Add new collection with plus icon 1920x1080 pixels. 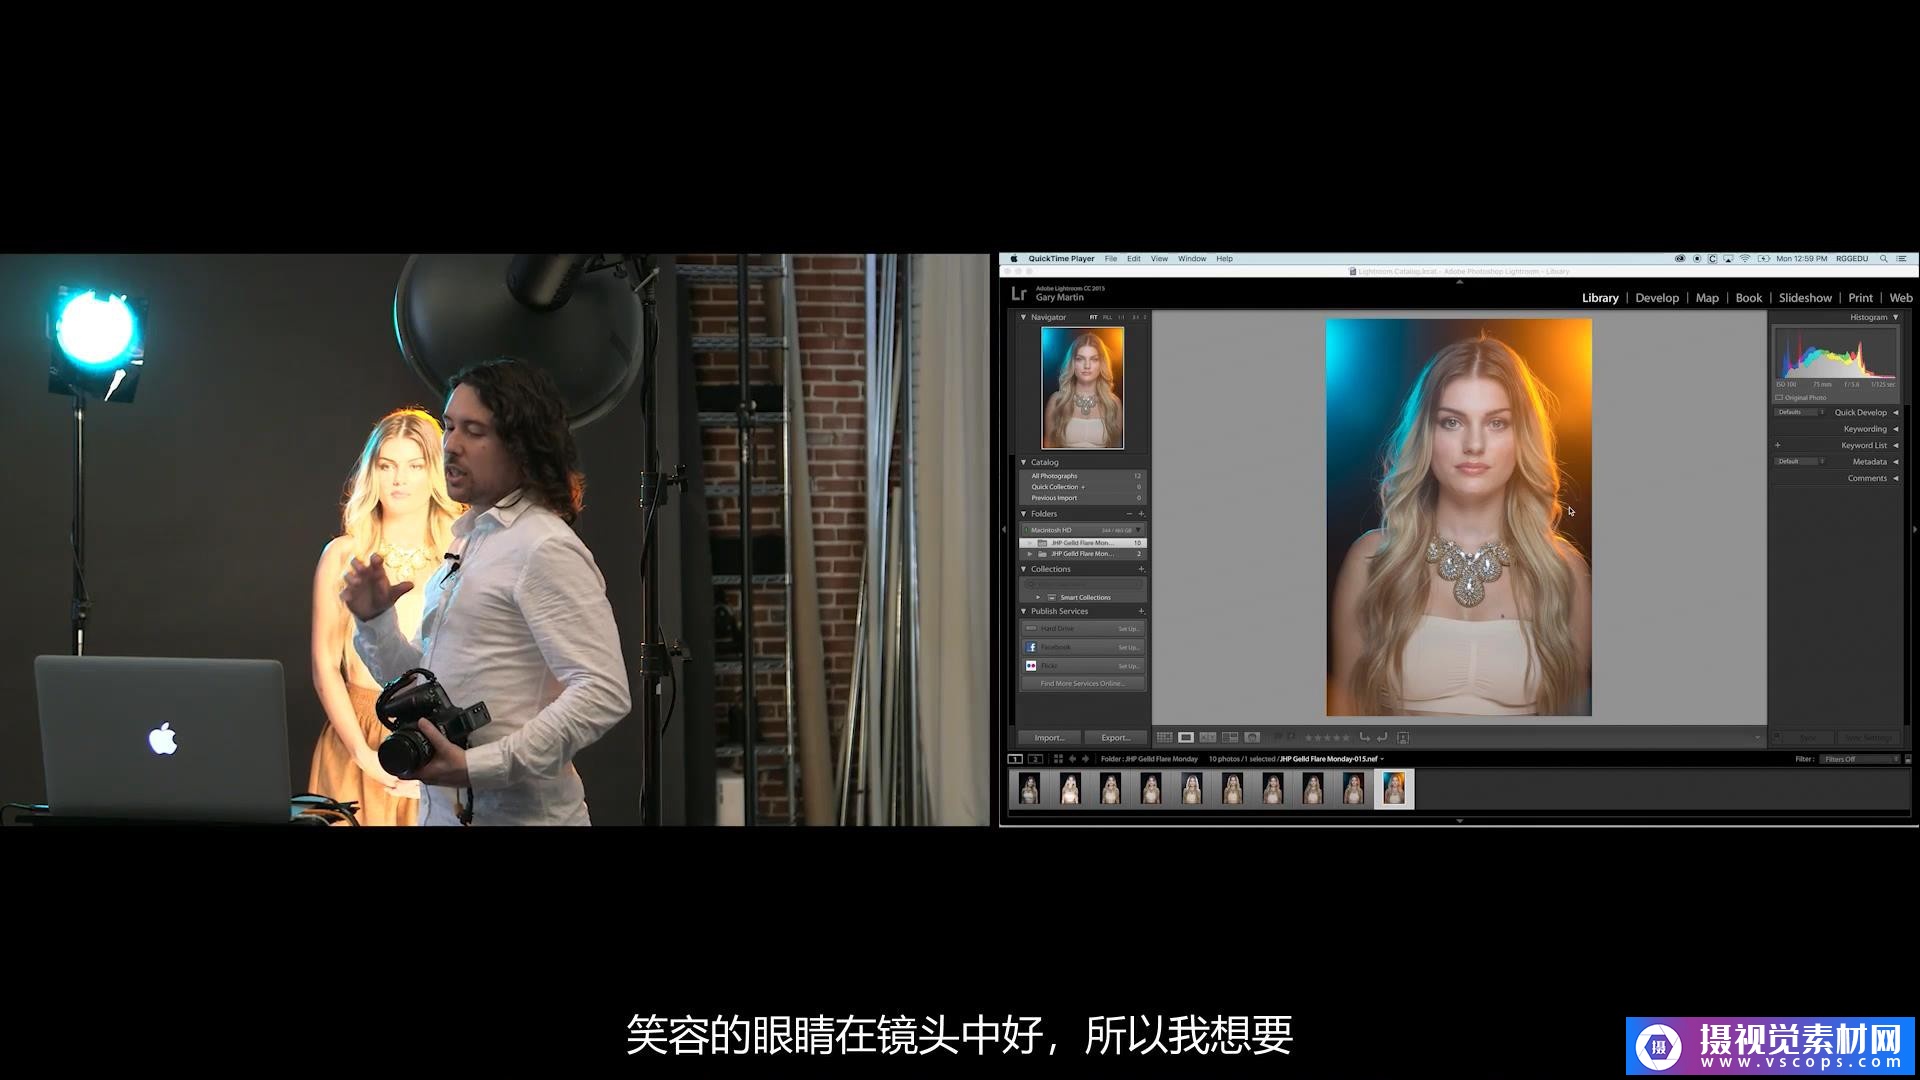(x=1141, y=569)
